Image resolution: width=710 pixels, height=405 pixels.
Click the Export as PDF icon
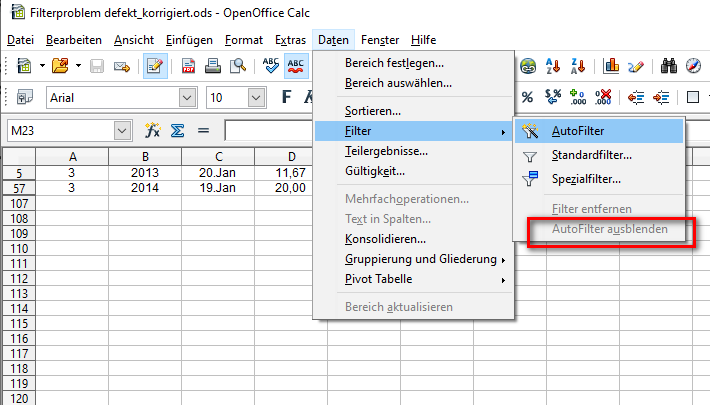point(188,67)
